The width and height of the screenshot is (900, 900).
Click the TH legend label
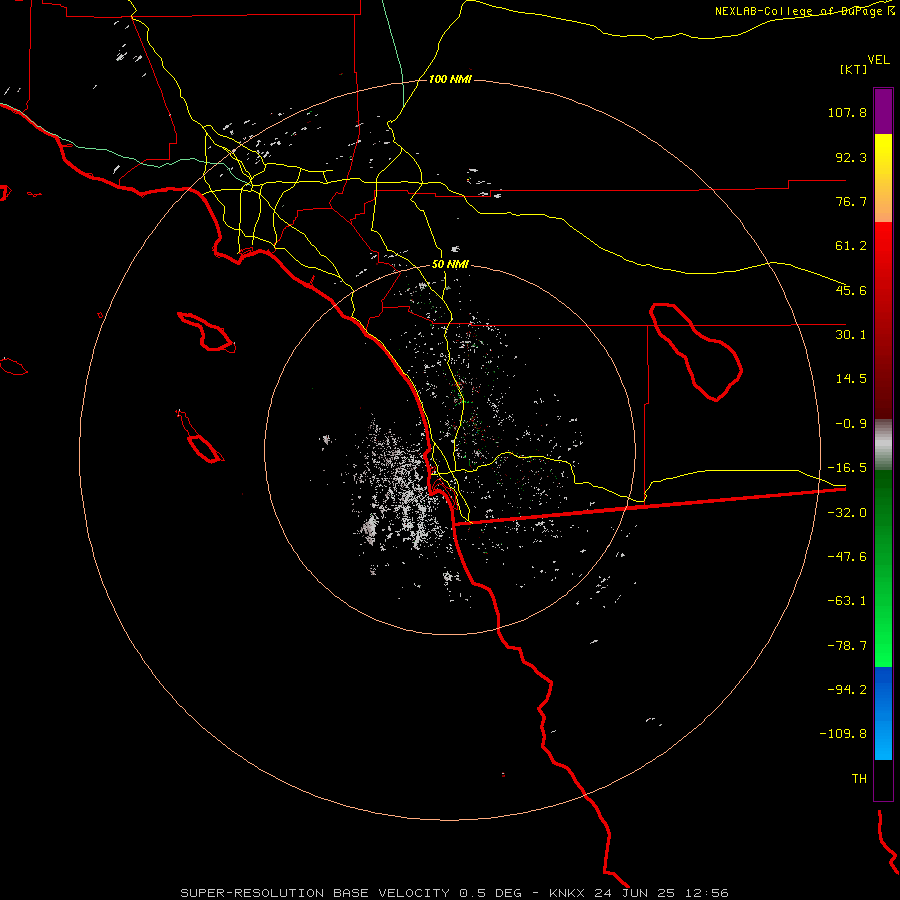tap(859, 778)
